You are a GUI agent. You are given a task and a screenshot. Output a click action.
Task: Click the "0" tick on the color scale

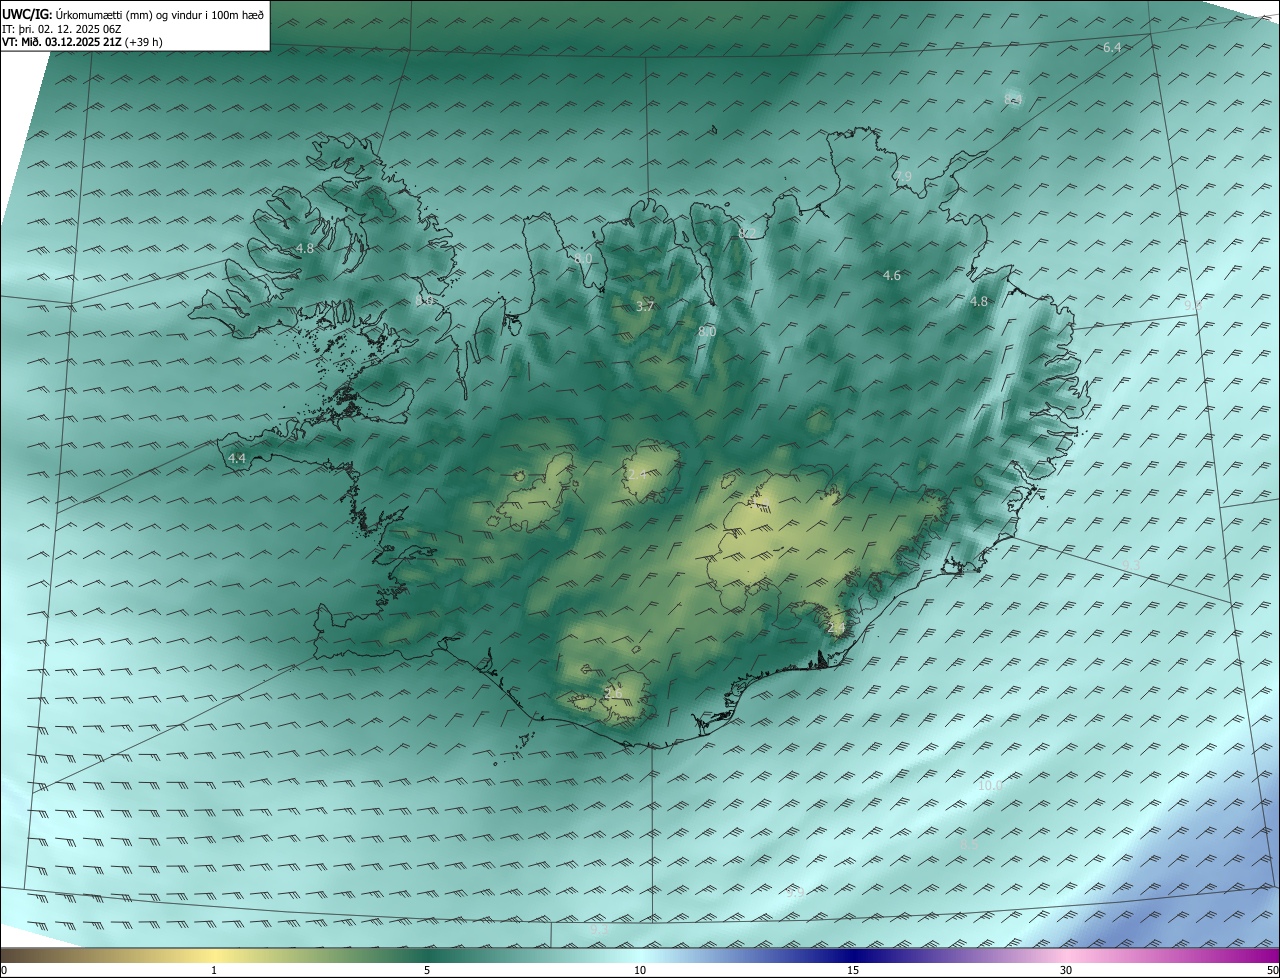pyautogui.click(x=4, y=970)
